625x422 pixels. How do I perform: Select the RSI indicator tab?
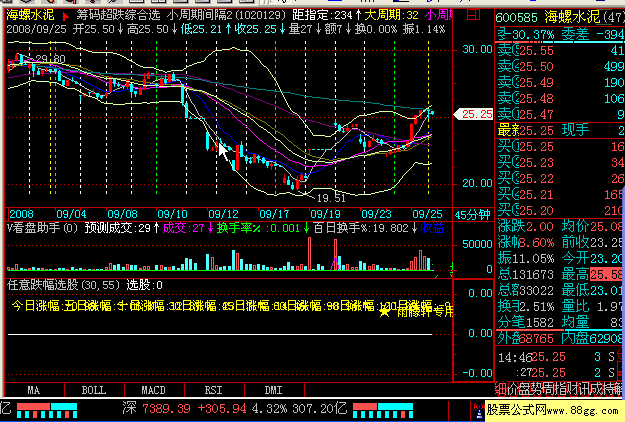[214, 390]
